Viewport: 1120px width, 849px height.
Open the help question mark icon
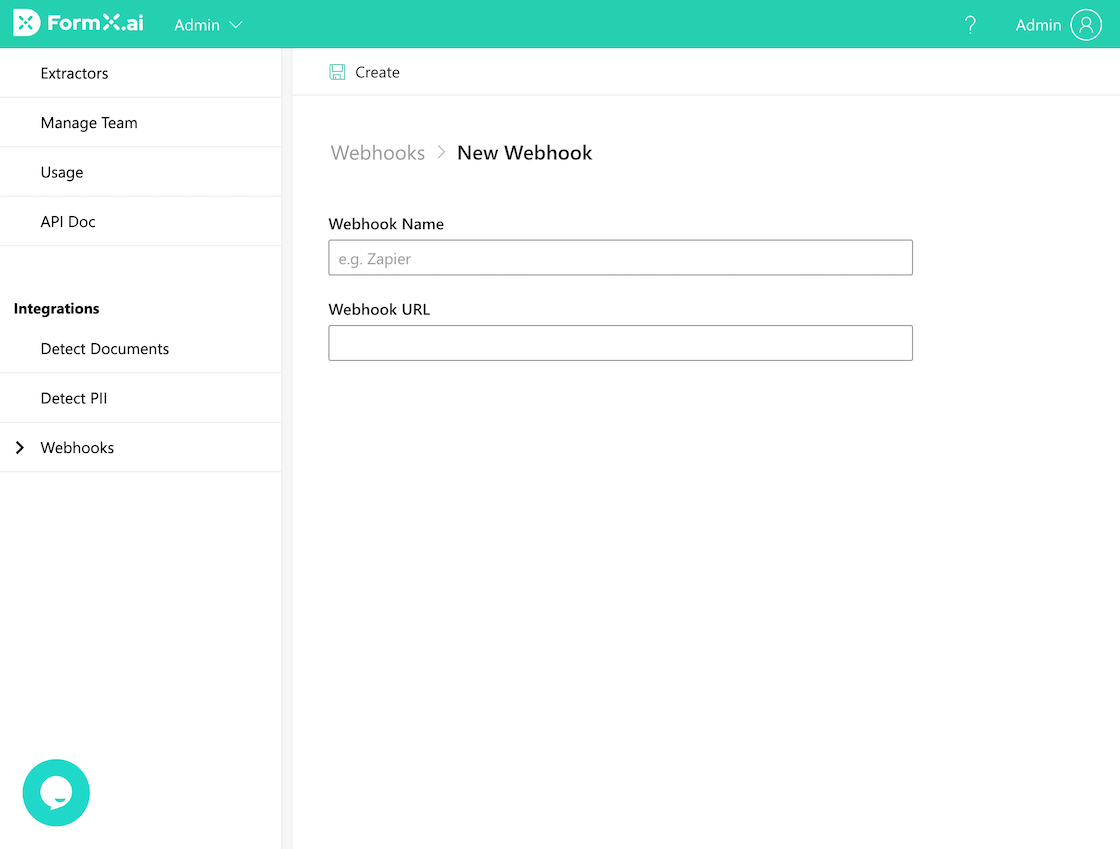pos(969,25)
